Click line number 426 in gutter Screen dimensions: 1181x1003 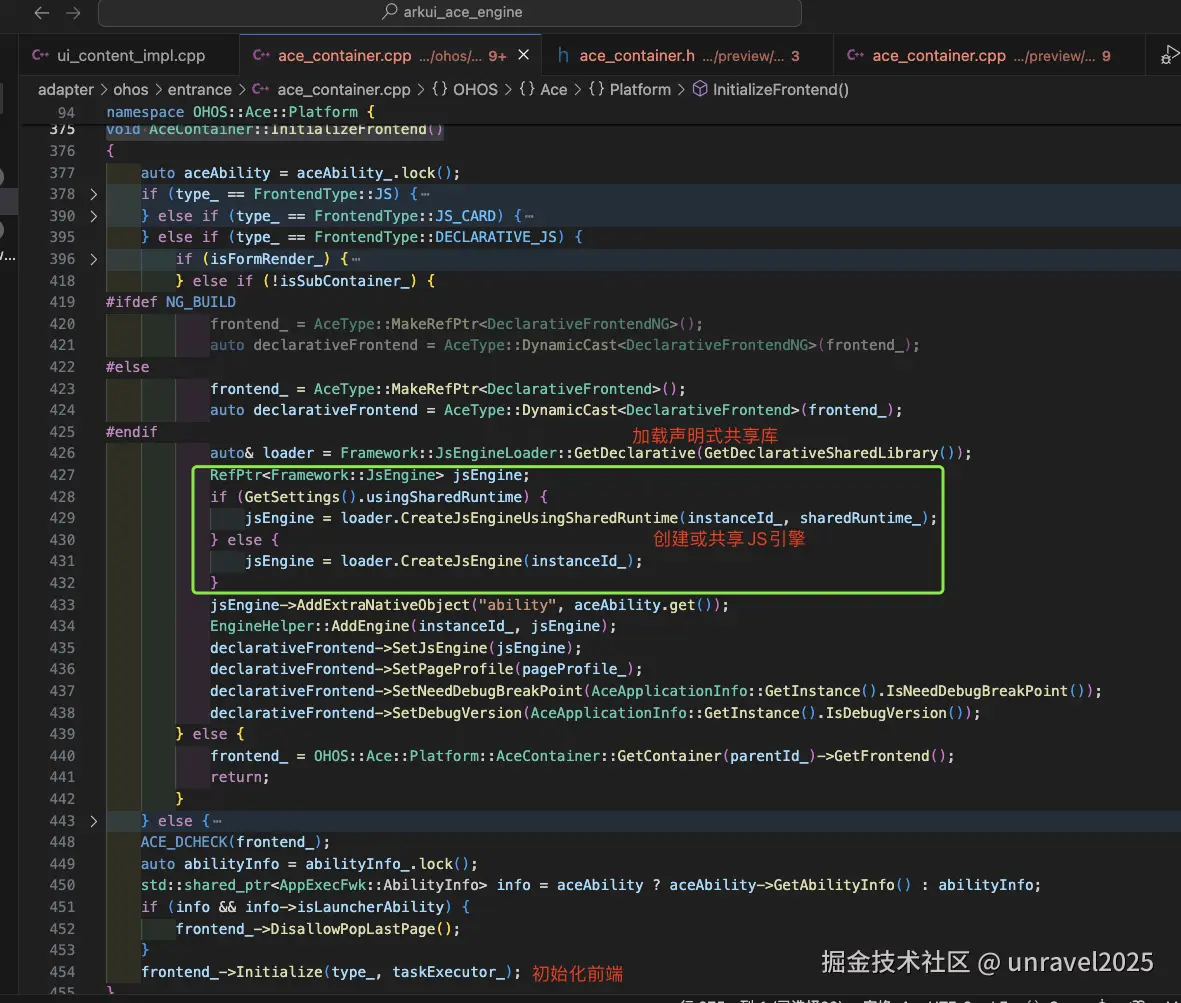63,453
